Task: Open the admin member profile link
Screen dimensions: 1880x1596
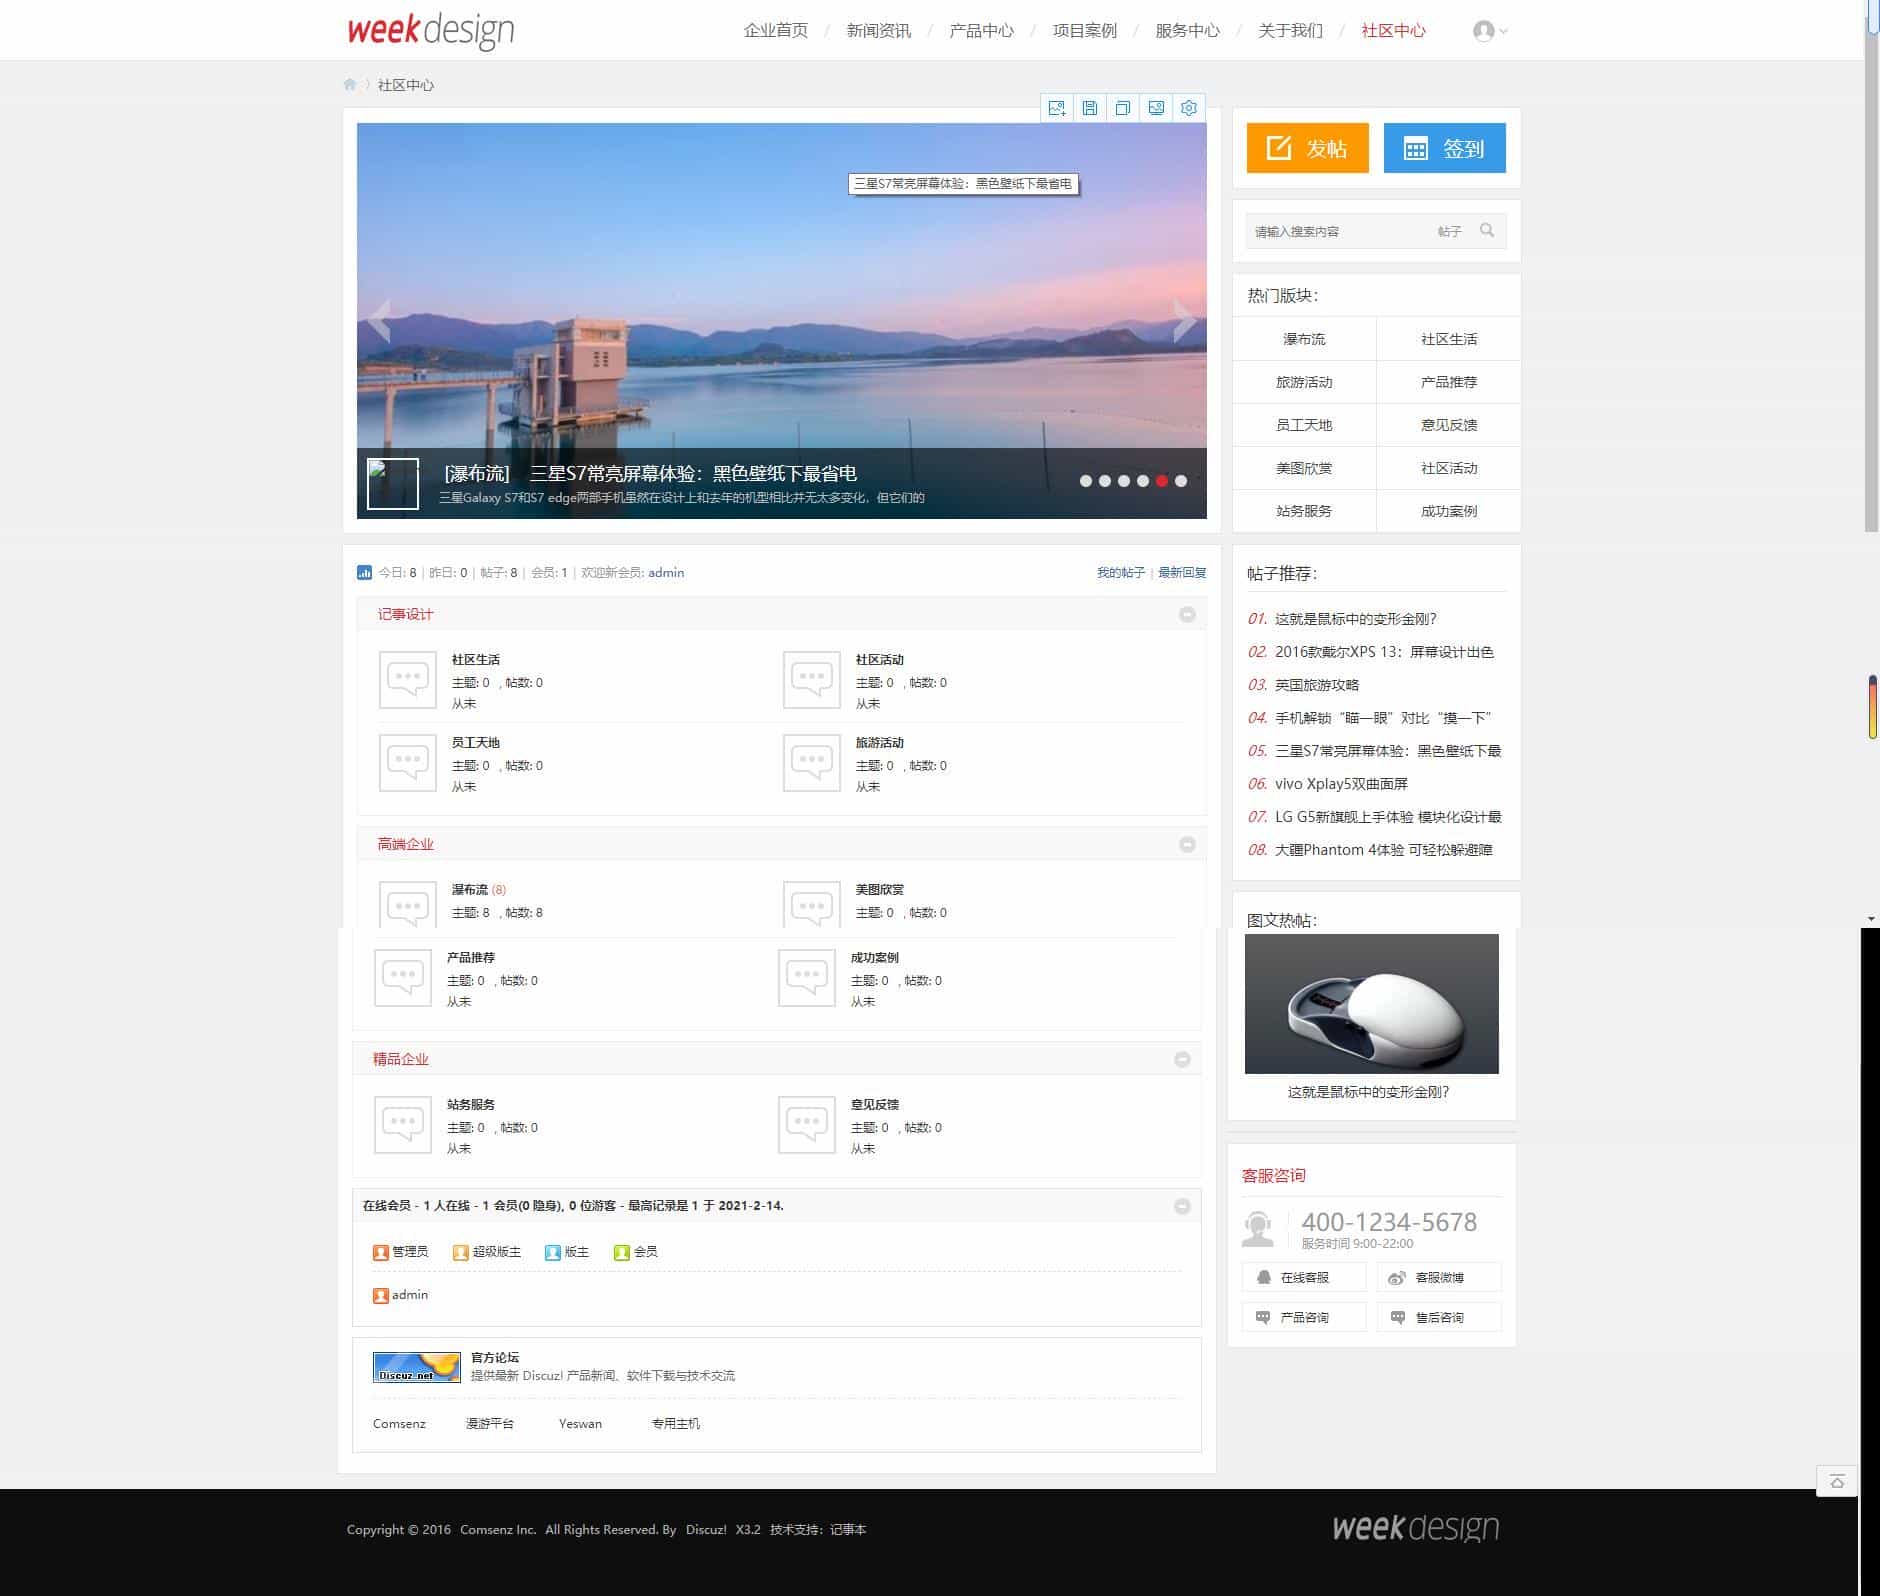Action: pos(666,572)
